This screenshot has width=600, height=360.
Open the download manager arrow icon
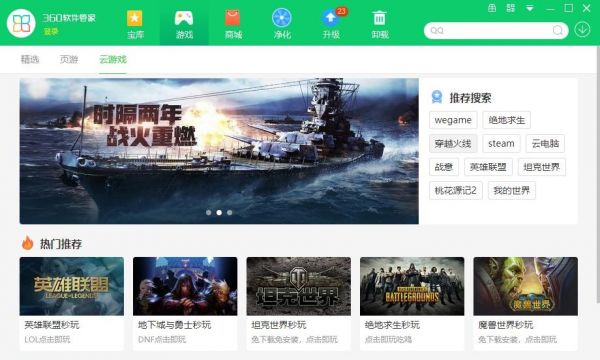tap(582, 29)
